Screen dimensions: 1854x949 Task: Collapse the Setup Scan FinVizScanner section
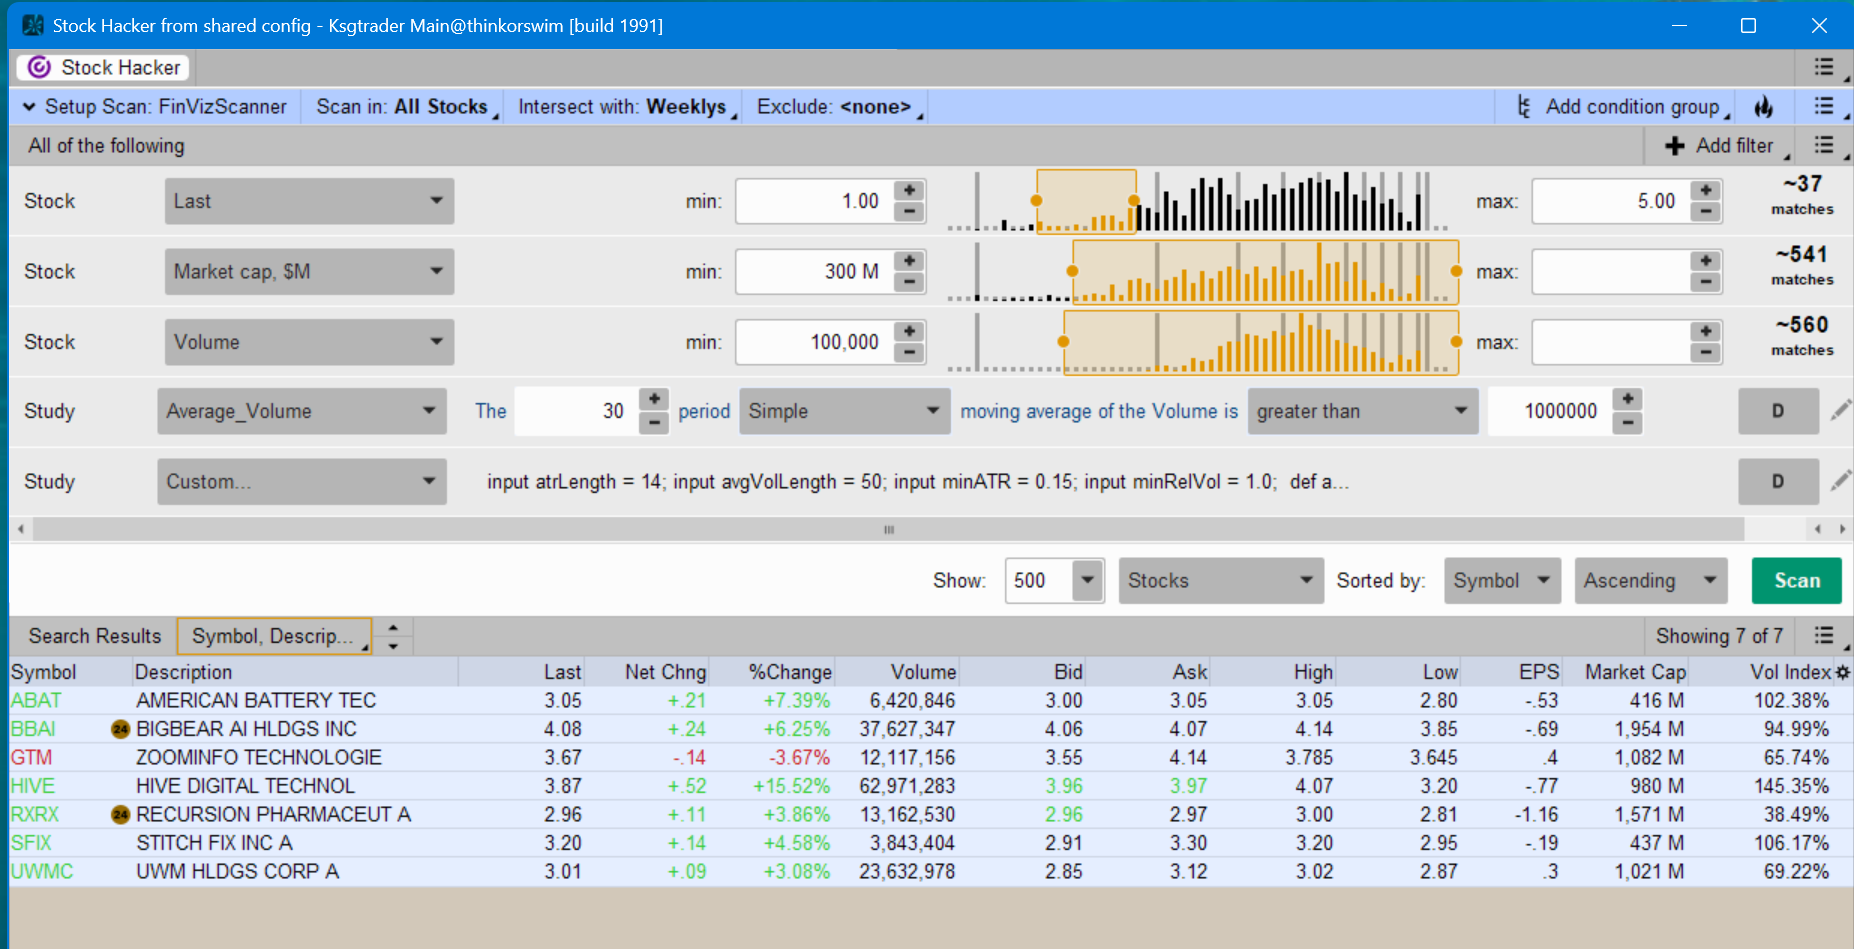pyautogui.click(x=29, y=107)
